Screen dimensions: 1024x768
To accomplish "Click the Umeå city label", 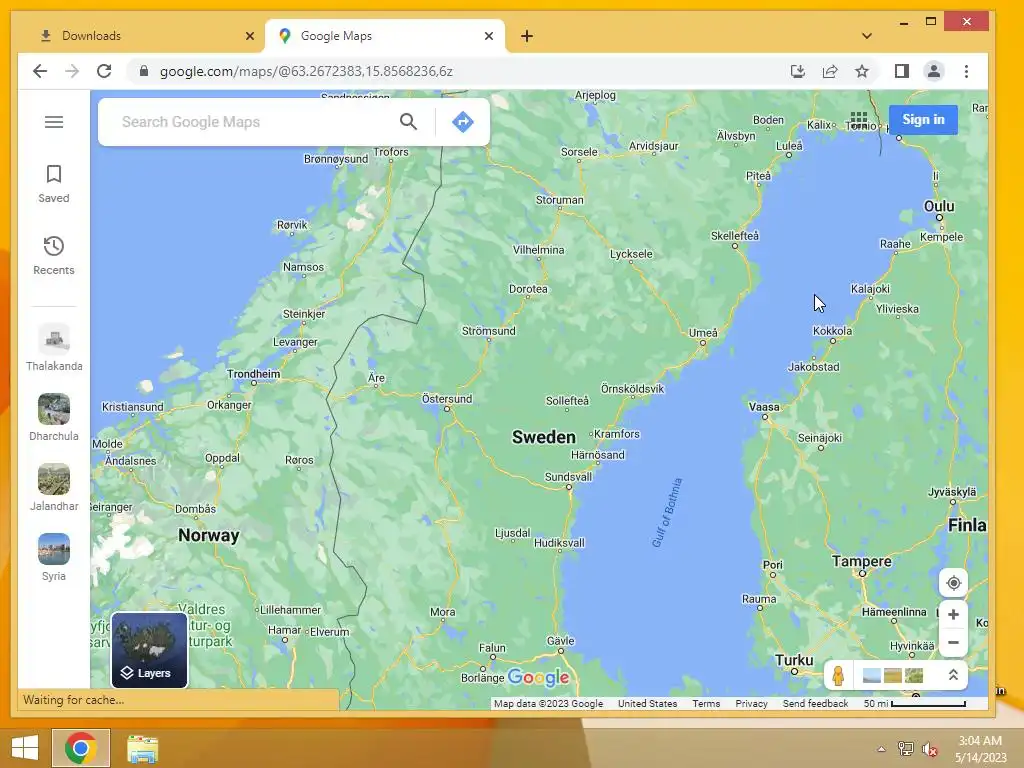I will [703, 333].
